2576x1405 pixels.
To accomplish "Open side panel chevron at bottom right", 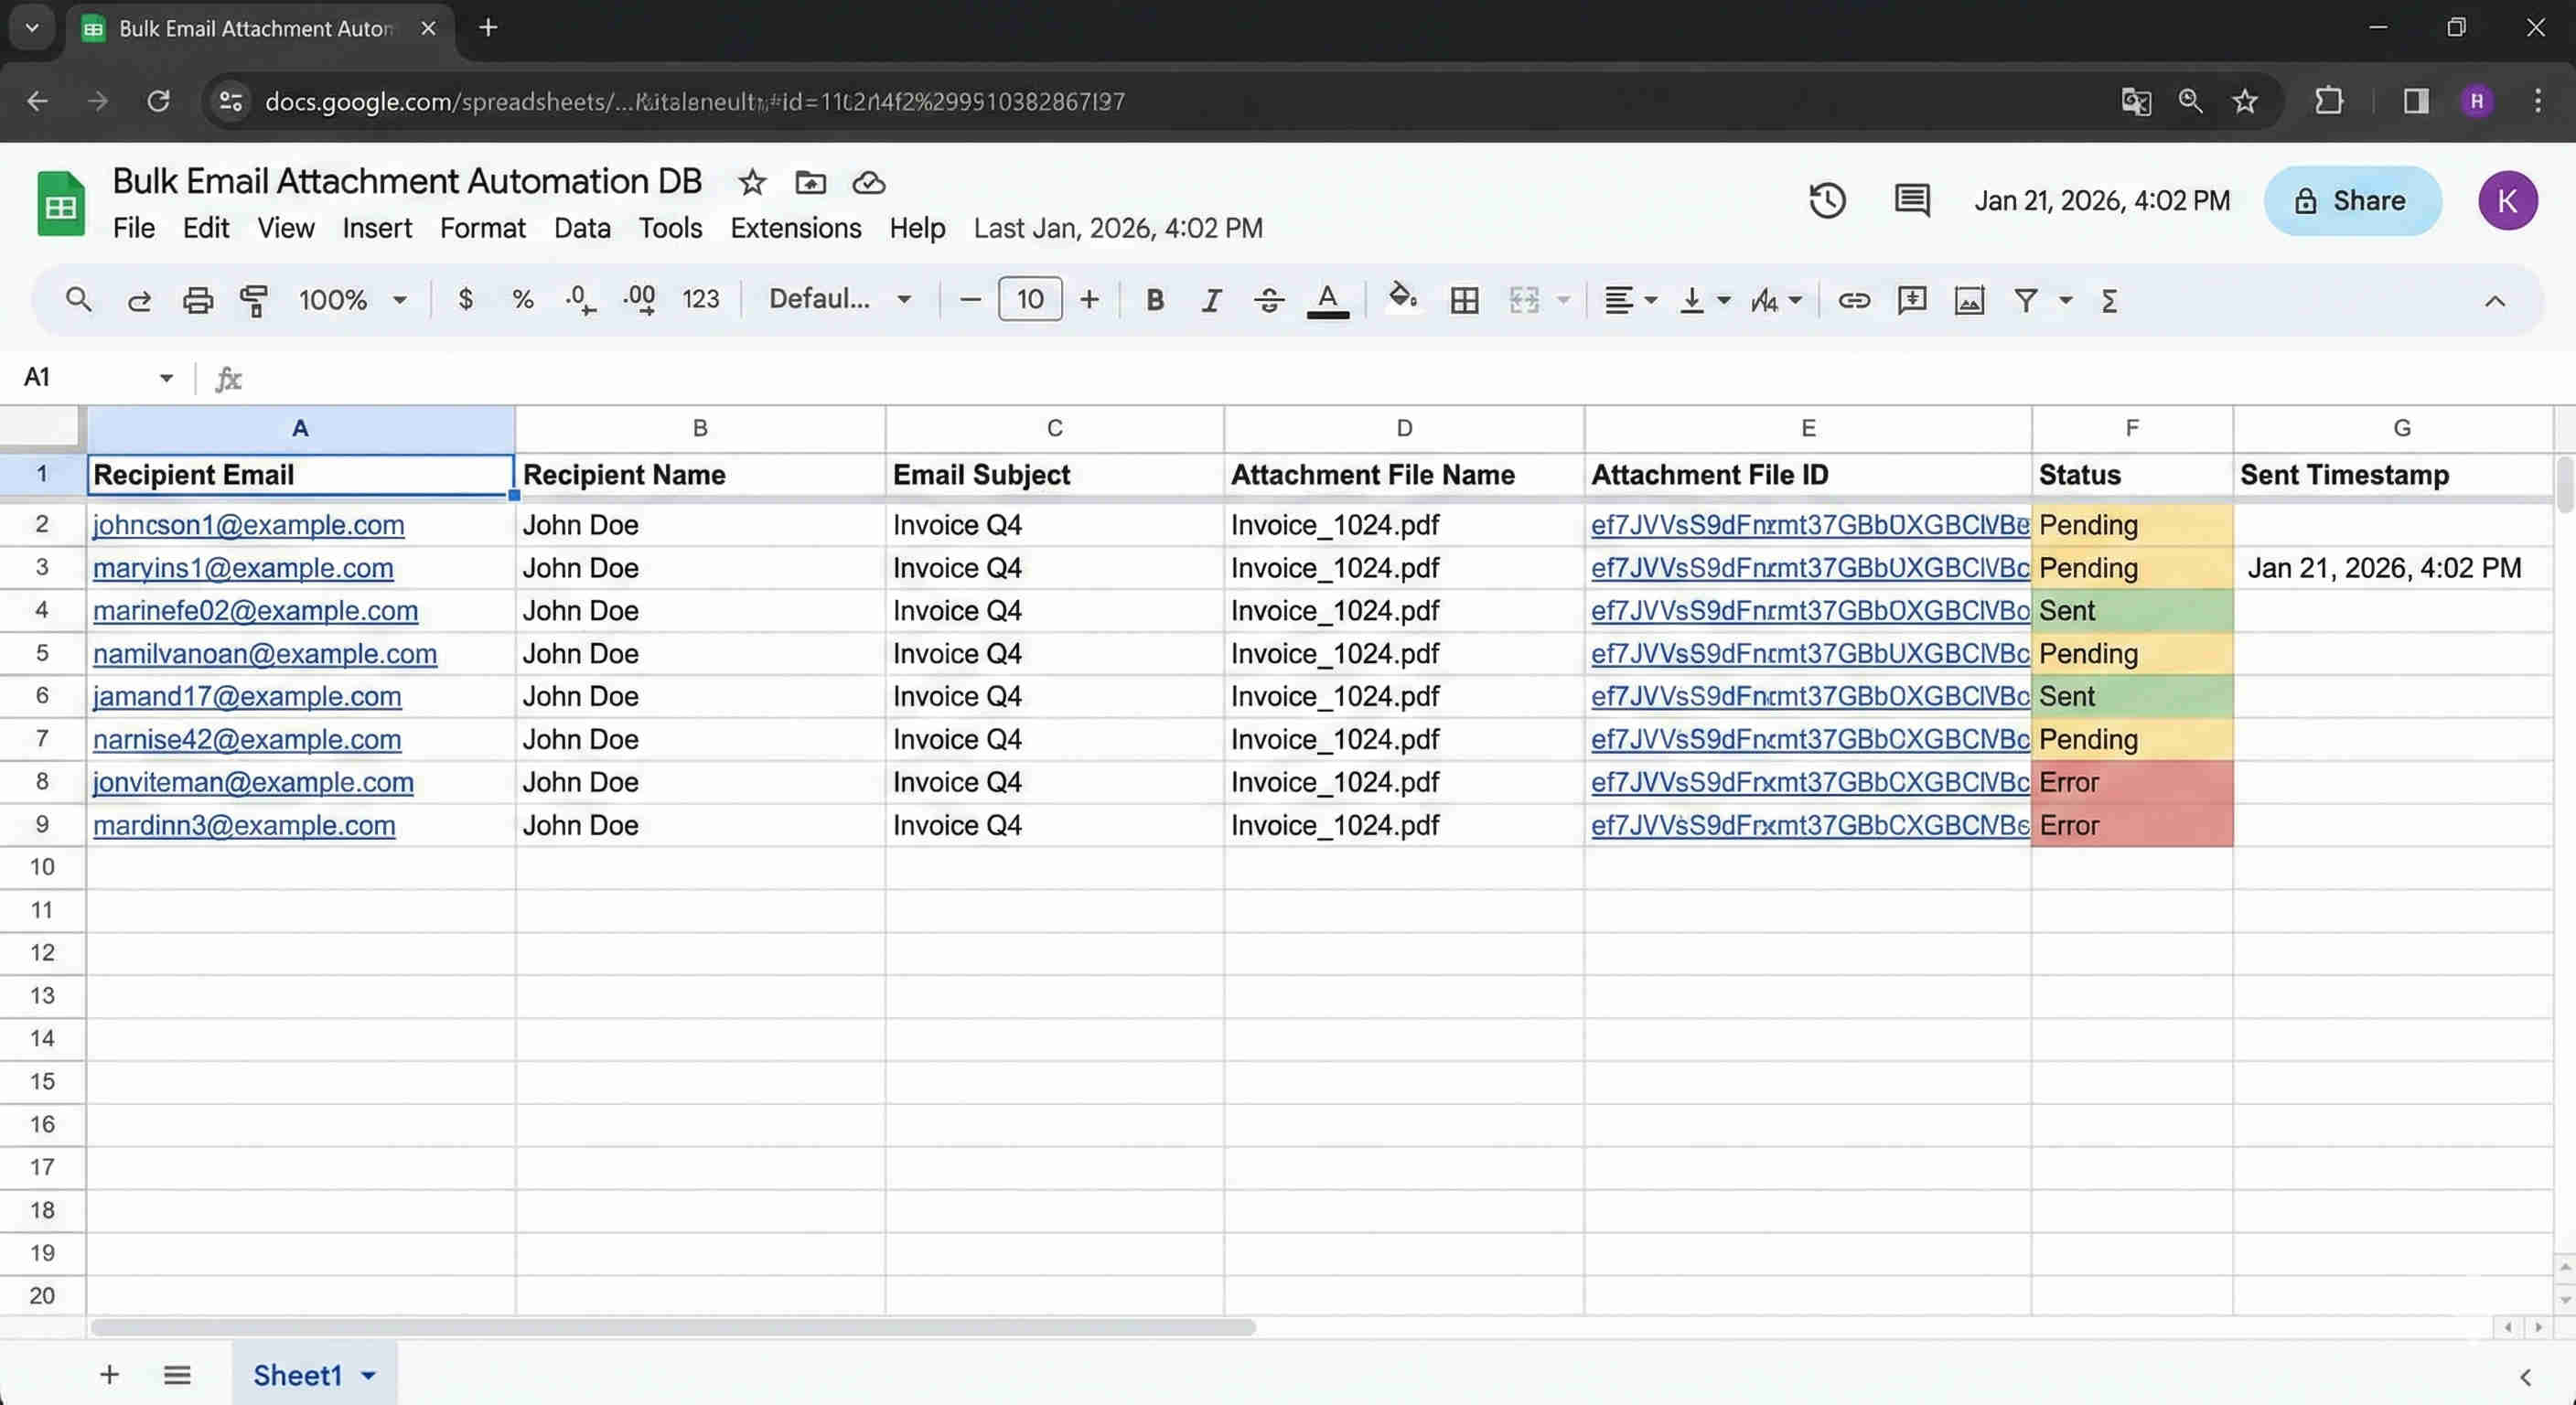I will [x=2525, y=1377].
